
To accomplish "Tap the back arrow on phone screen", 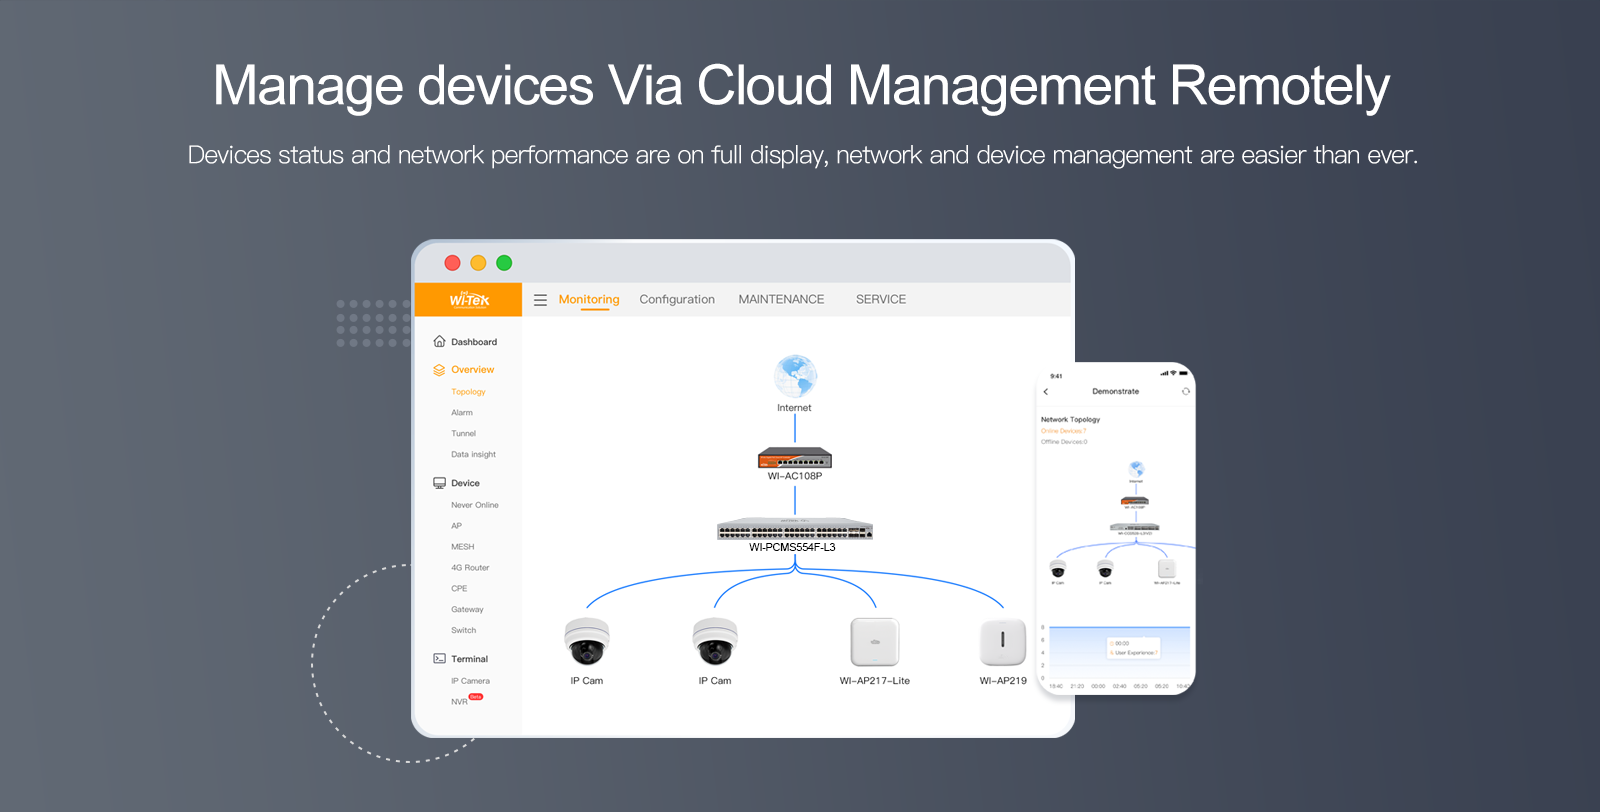I will point(1046,392).
